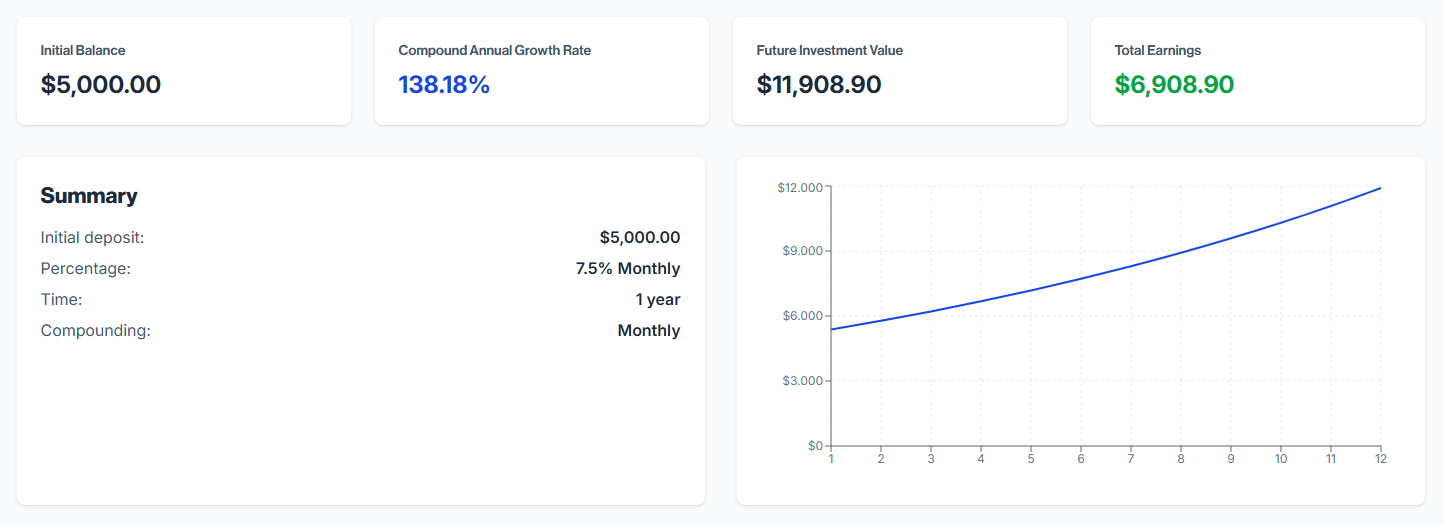Click the Total Earnings card title
Viewport: 1444px width, 525px height.
1157,50
